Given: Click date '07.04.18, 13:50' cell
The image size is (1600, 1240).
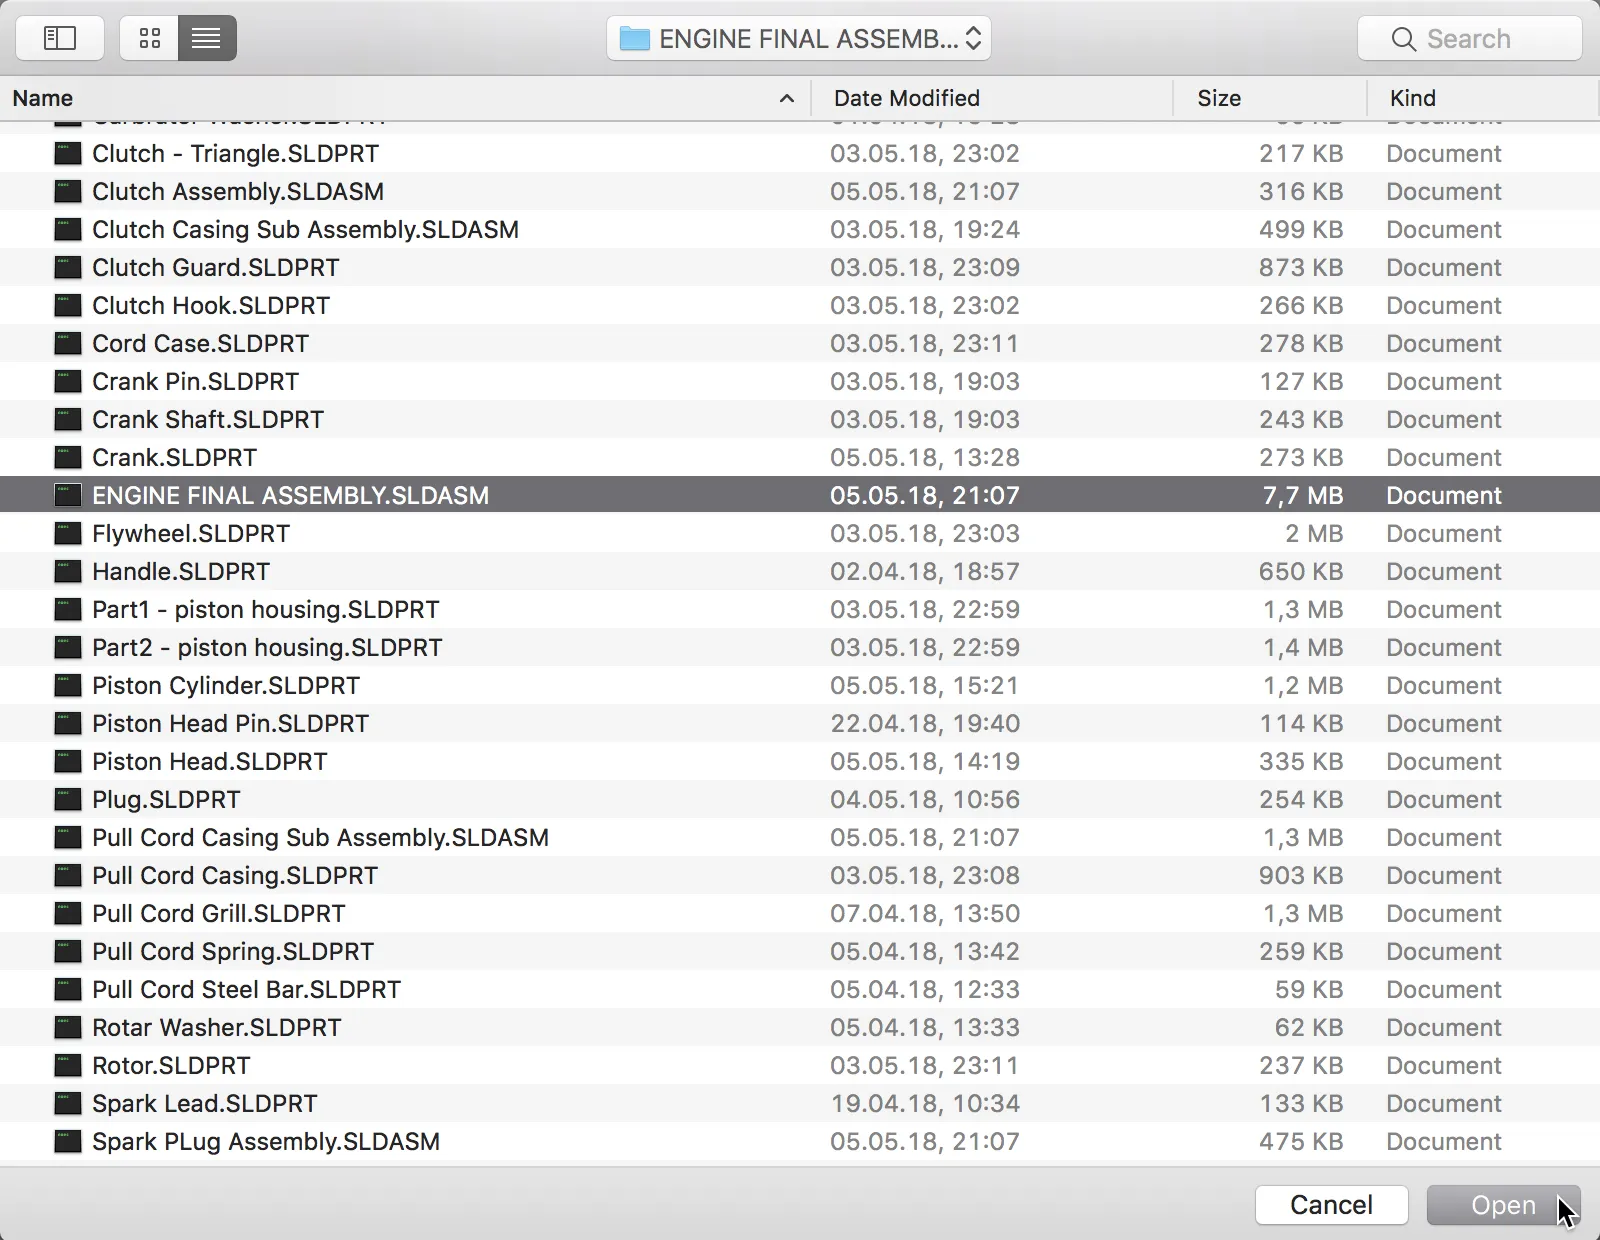Looking at the screenshot, I should pos(925,913).
